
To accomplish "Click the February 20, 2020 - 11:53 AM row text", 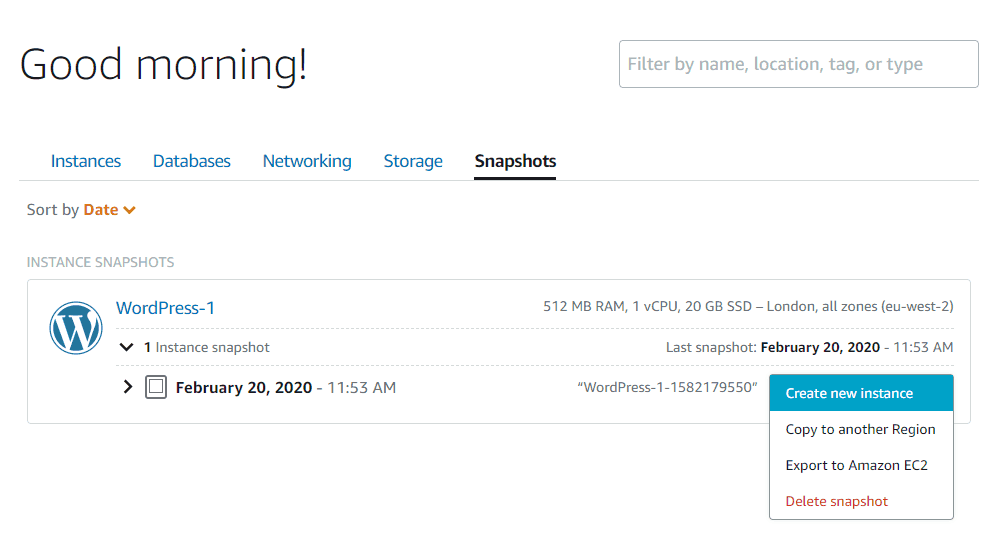I will click(x=285, y=387).
